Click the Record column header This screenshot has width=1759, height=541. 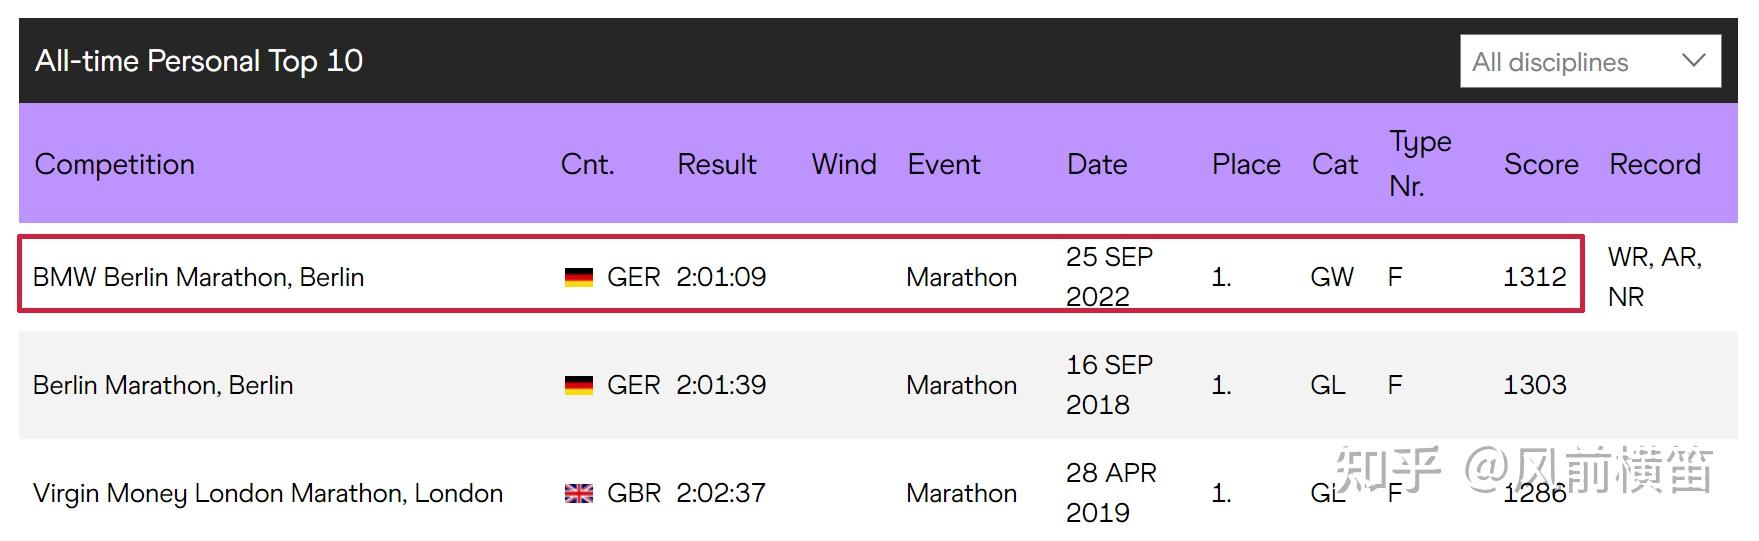coord(1655,164)
